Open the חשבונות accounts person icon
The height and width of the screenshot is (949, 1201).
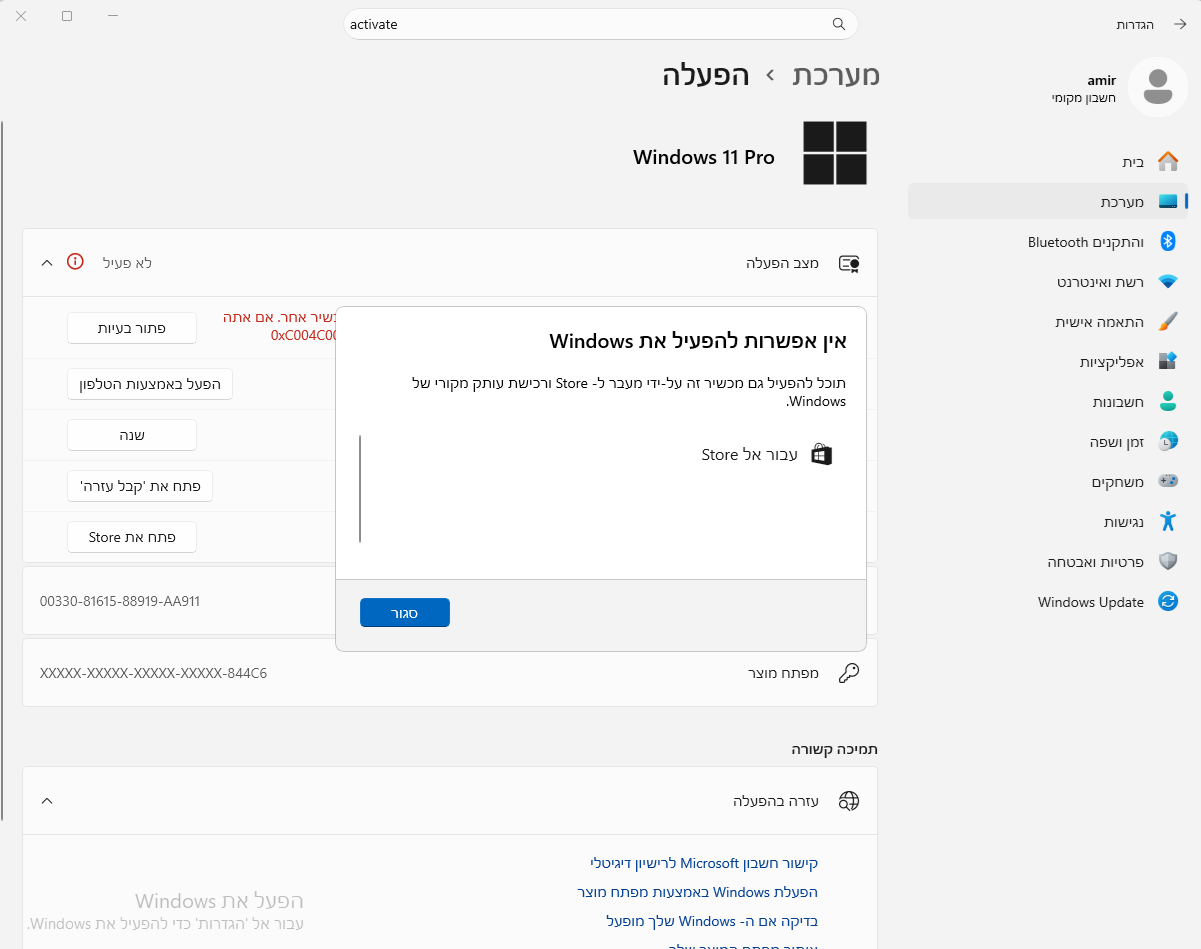click(1167, 402)
